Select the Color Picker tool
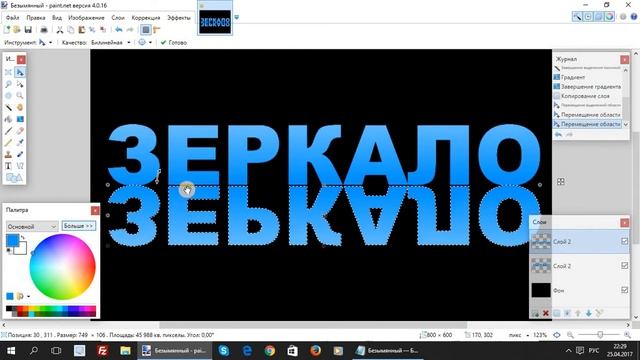The width and height of the screenshot is (640, 360). coord(20,143)
